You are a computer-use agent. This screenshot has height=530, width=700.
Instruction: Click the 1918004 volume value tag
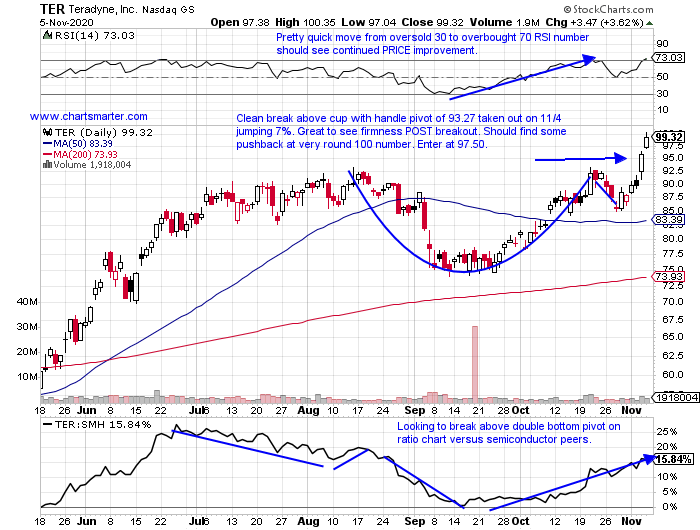pyautogui.click(x=675, y=397)
